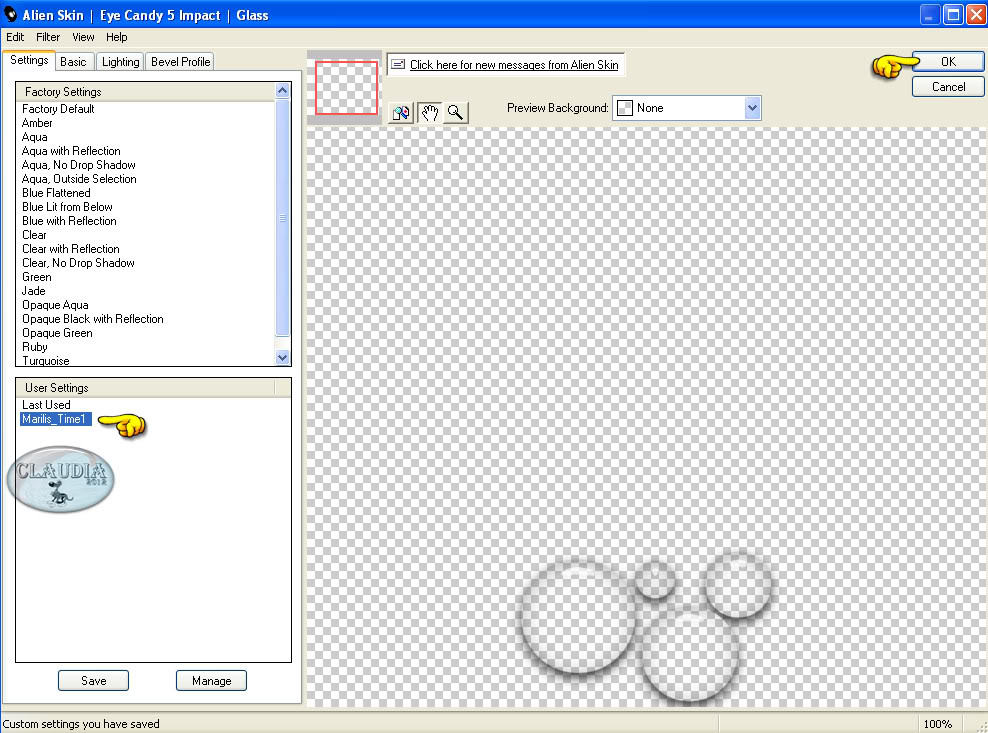988x733 pixels.
Task: Select the Blue with Reflection preset
Action: (x=69, y=221)
